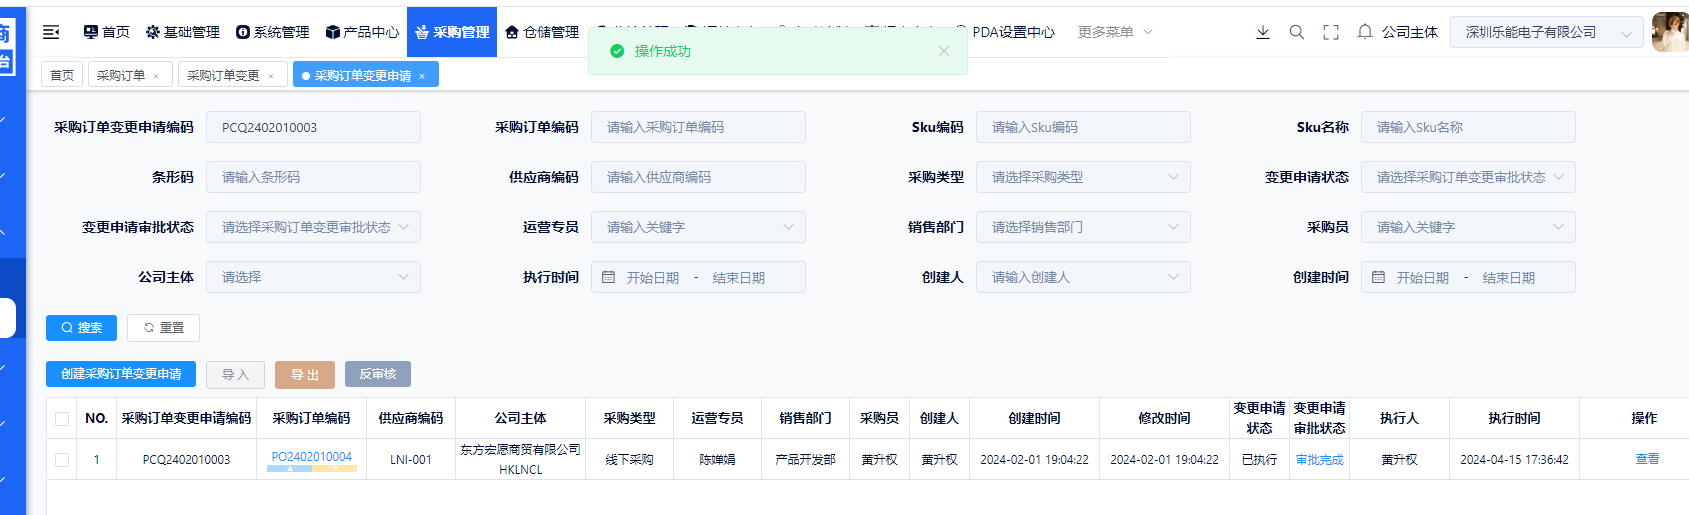
Task: Click execution time 2024-04-15 17:36:42
Action: [1514, 460]
